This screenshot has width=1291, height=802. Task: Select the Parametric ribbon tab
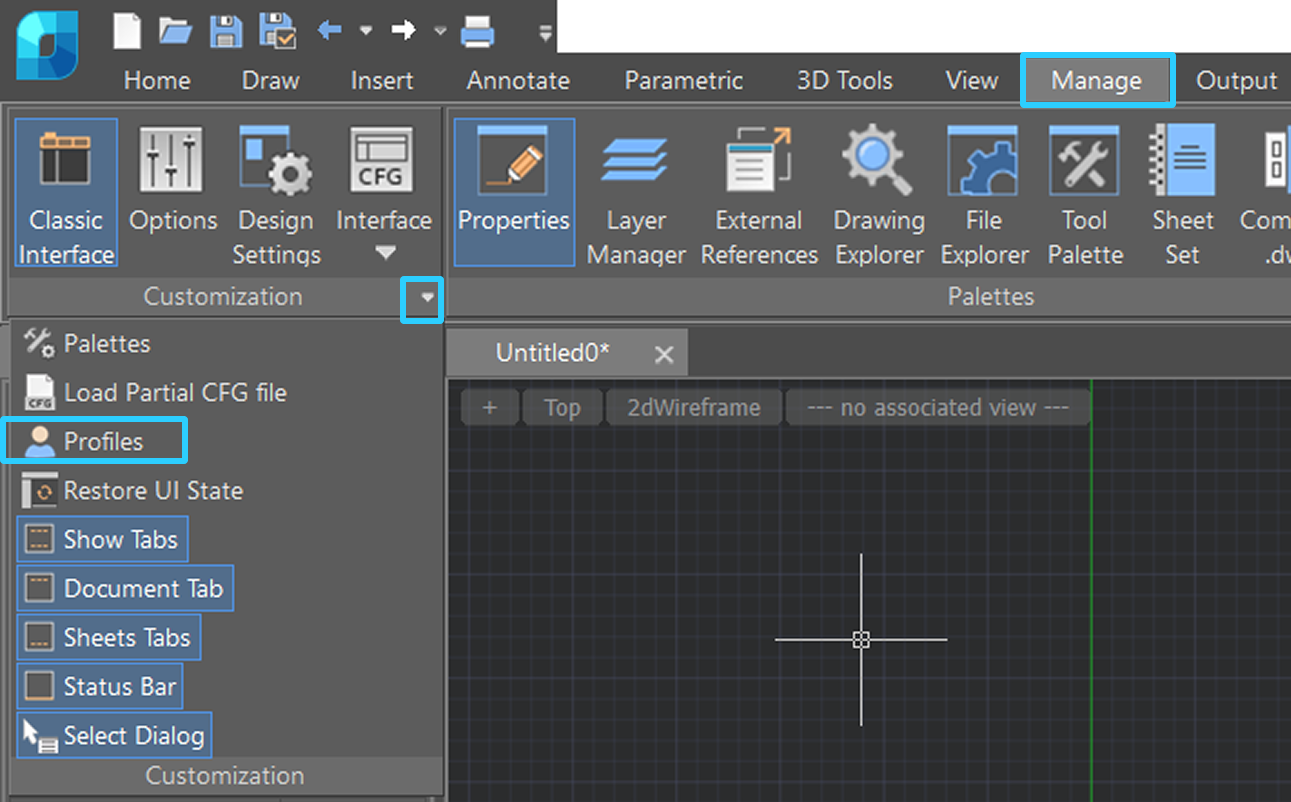pos(683,81)
